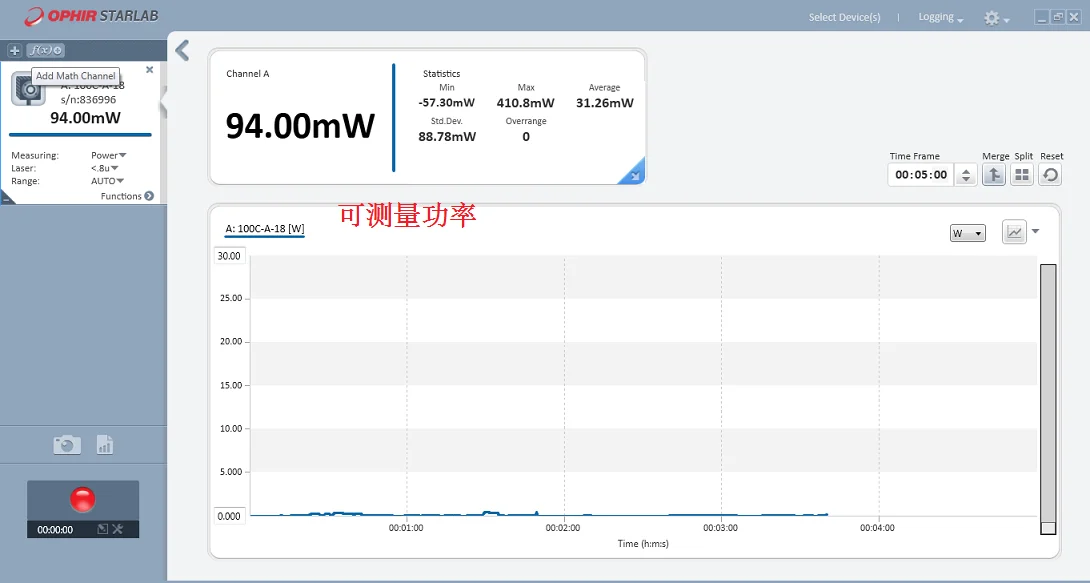Screen dimensions: 1090x583
Task: Click the 0.000 Y-axis minimum value box
Action: click(x=229, y=516)
